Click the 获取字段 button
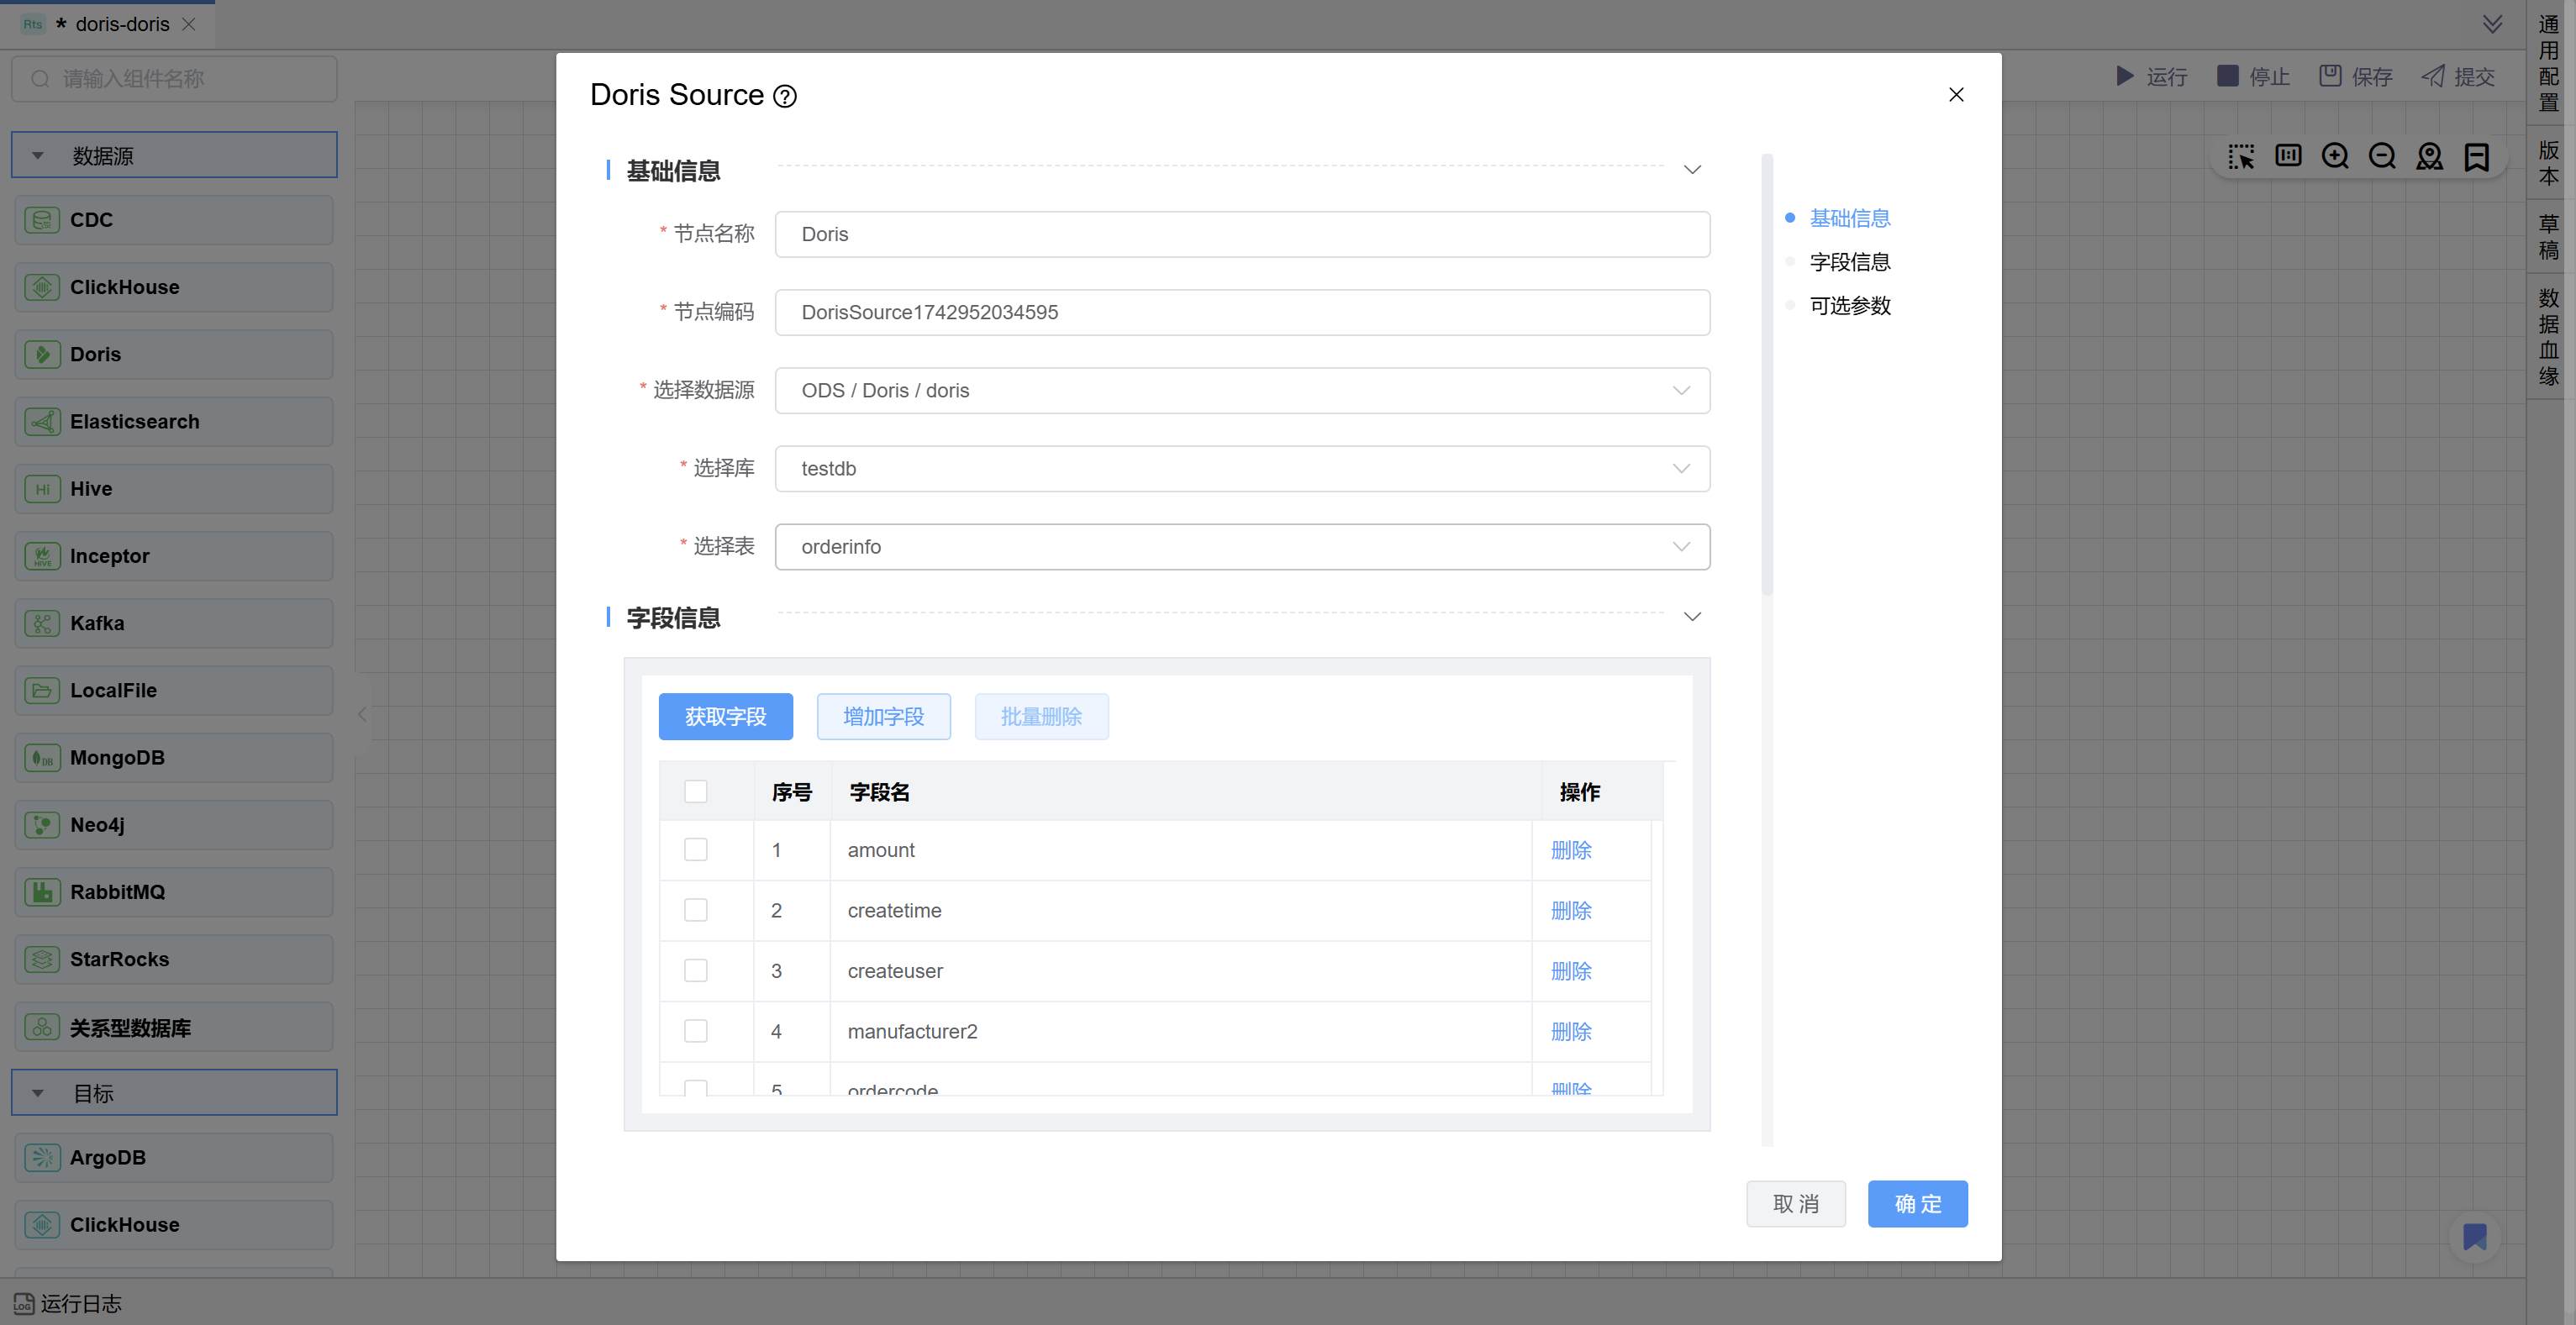 tap(725, 717)
